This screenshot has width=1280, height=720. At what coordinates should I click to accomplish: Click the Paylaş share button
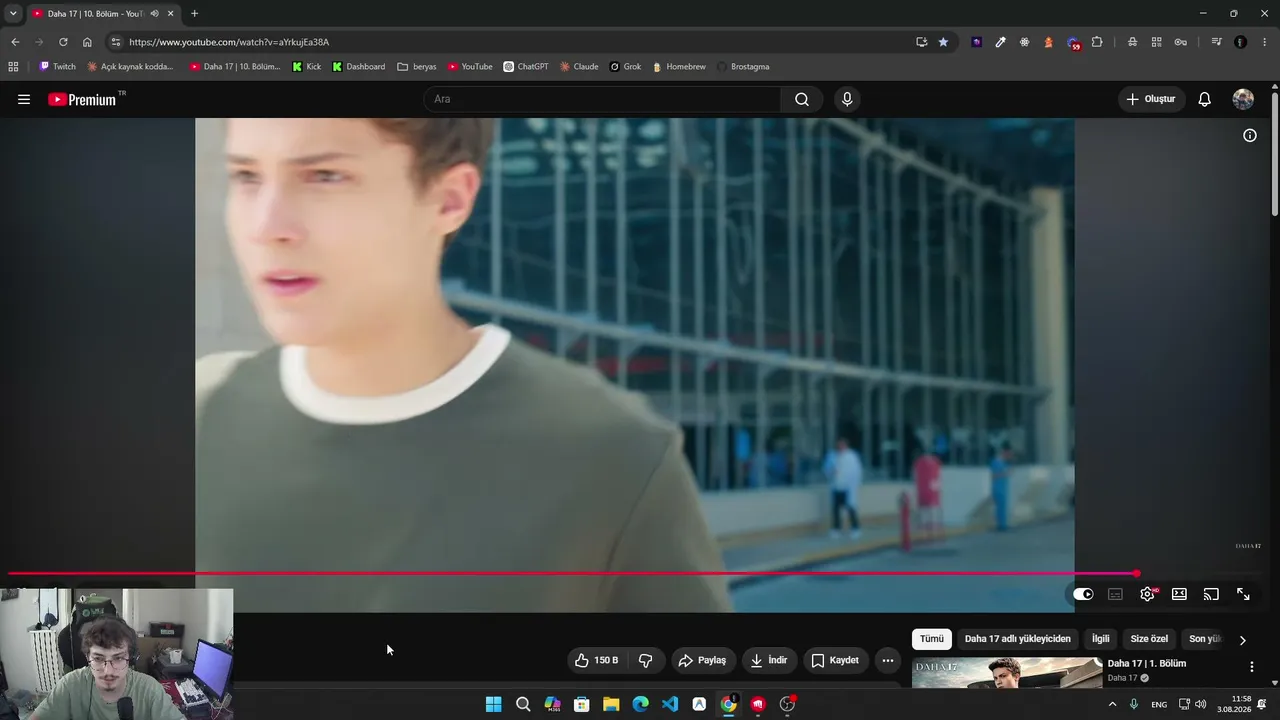click(x=702, y=660)
